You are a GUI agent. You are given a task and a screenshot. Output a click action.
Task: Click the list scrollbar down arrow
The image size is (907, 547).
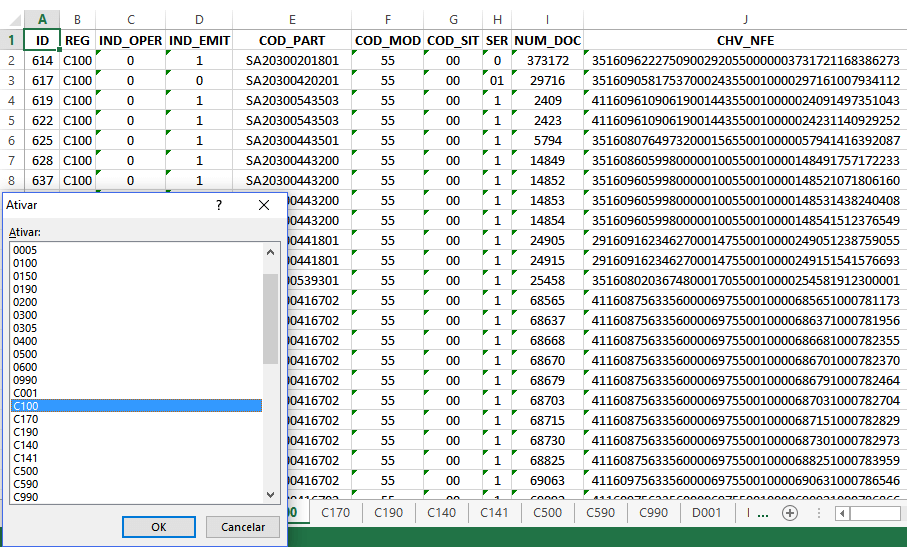point(270,494)
